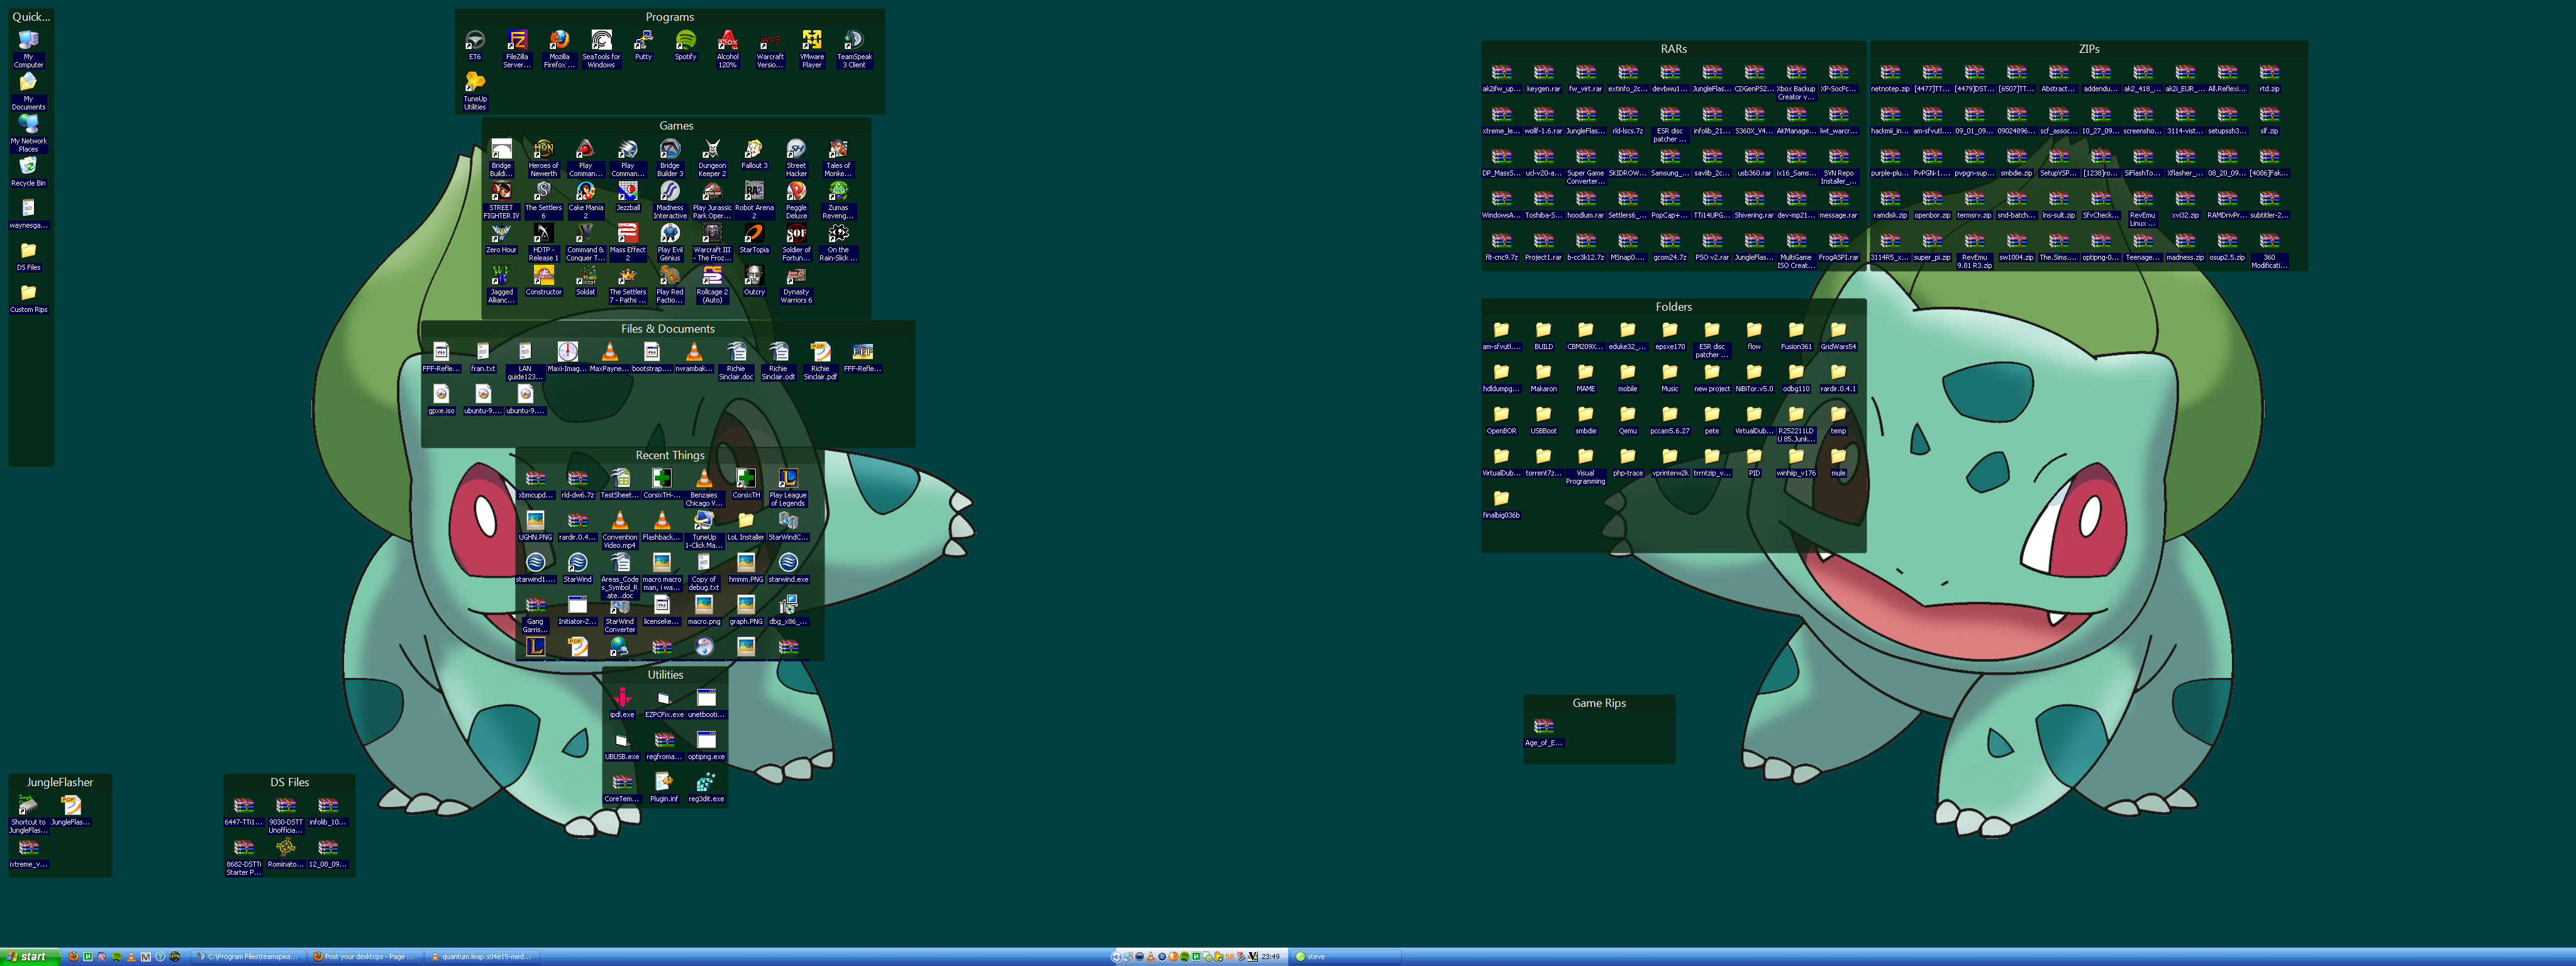This screenshot has width=2576, height=966.
Task: Launch the FileZilla Server shortcut
Action: tap(517, 41)
